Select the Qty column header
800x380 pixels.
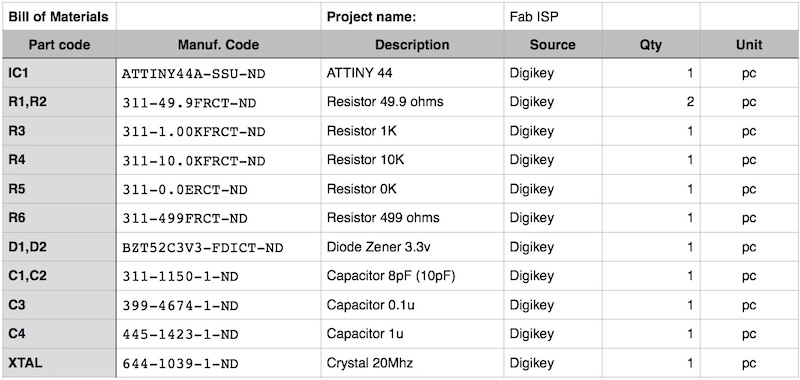pos(651,44)
